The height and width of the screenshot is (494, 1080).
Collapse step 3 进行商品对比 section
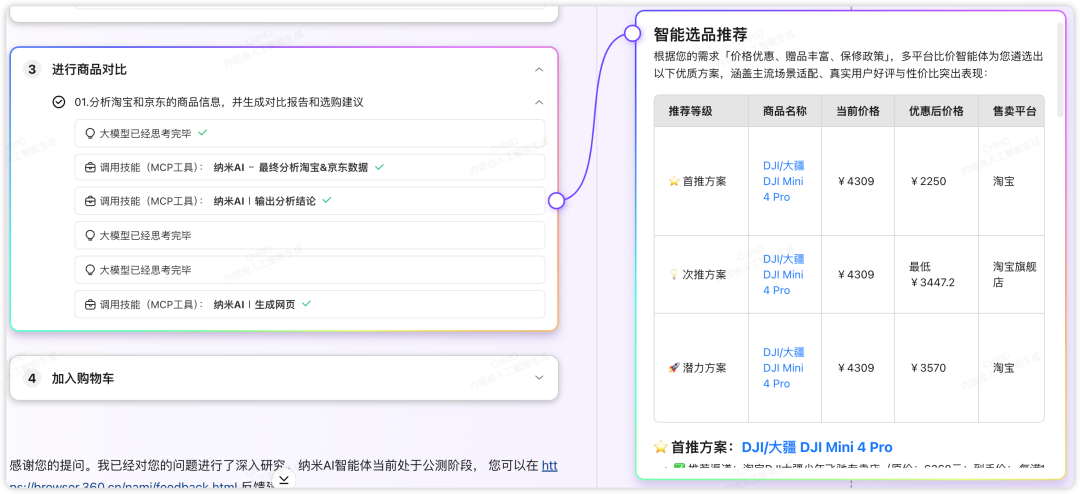539,70
